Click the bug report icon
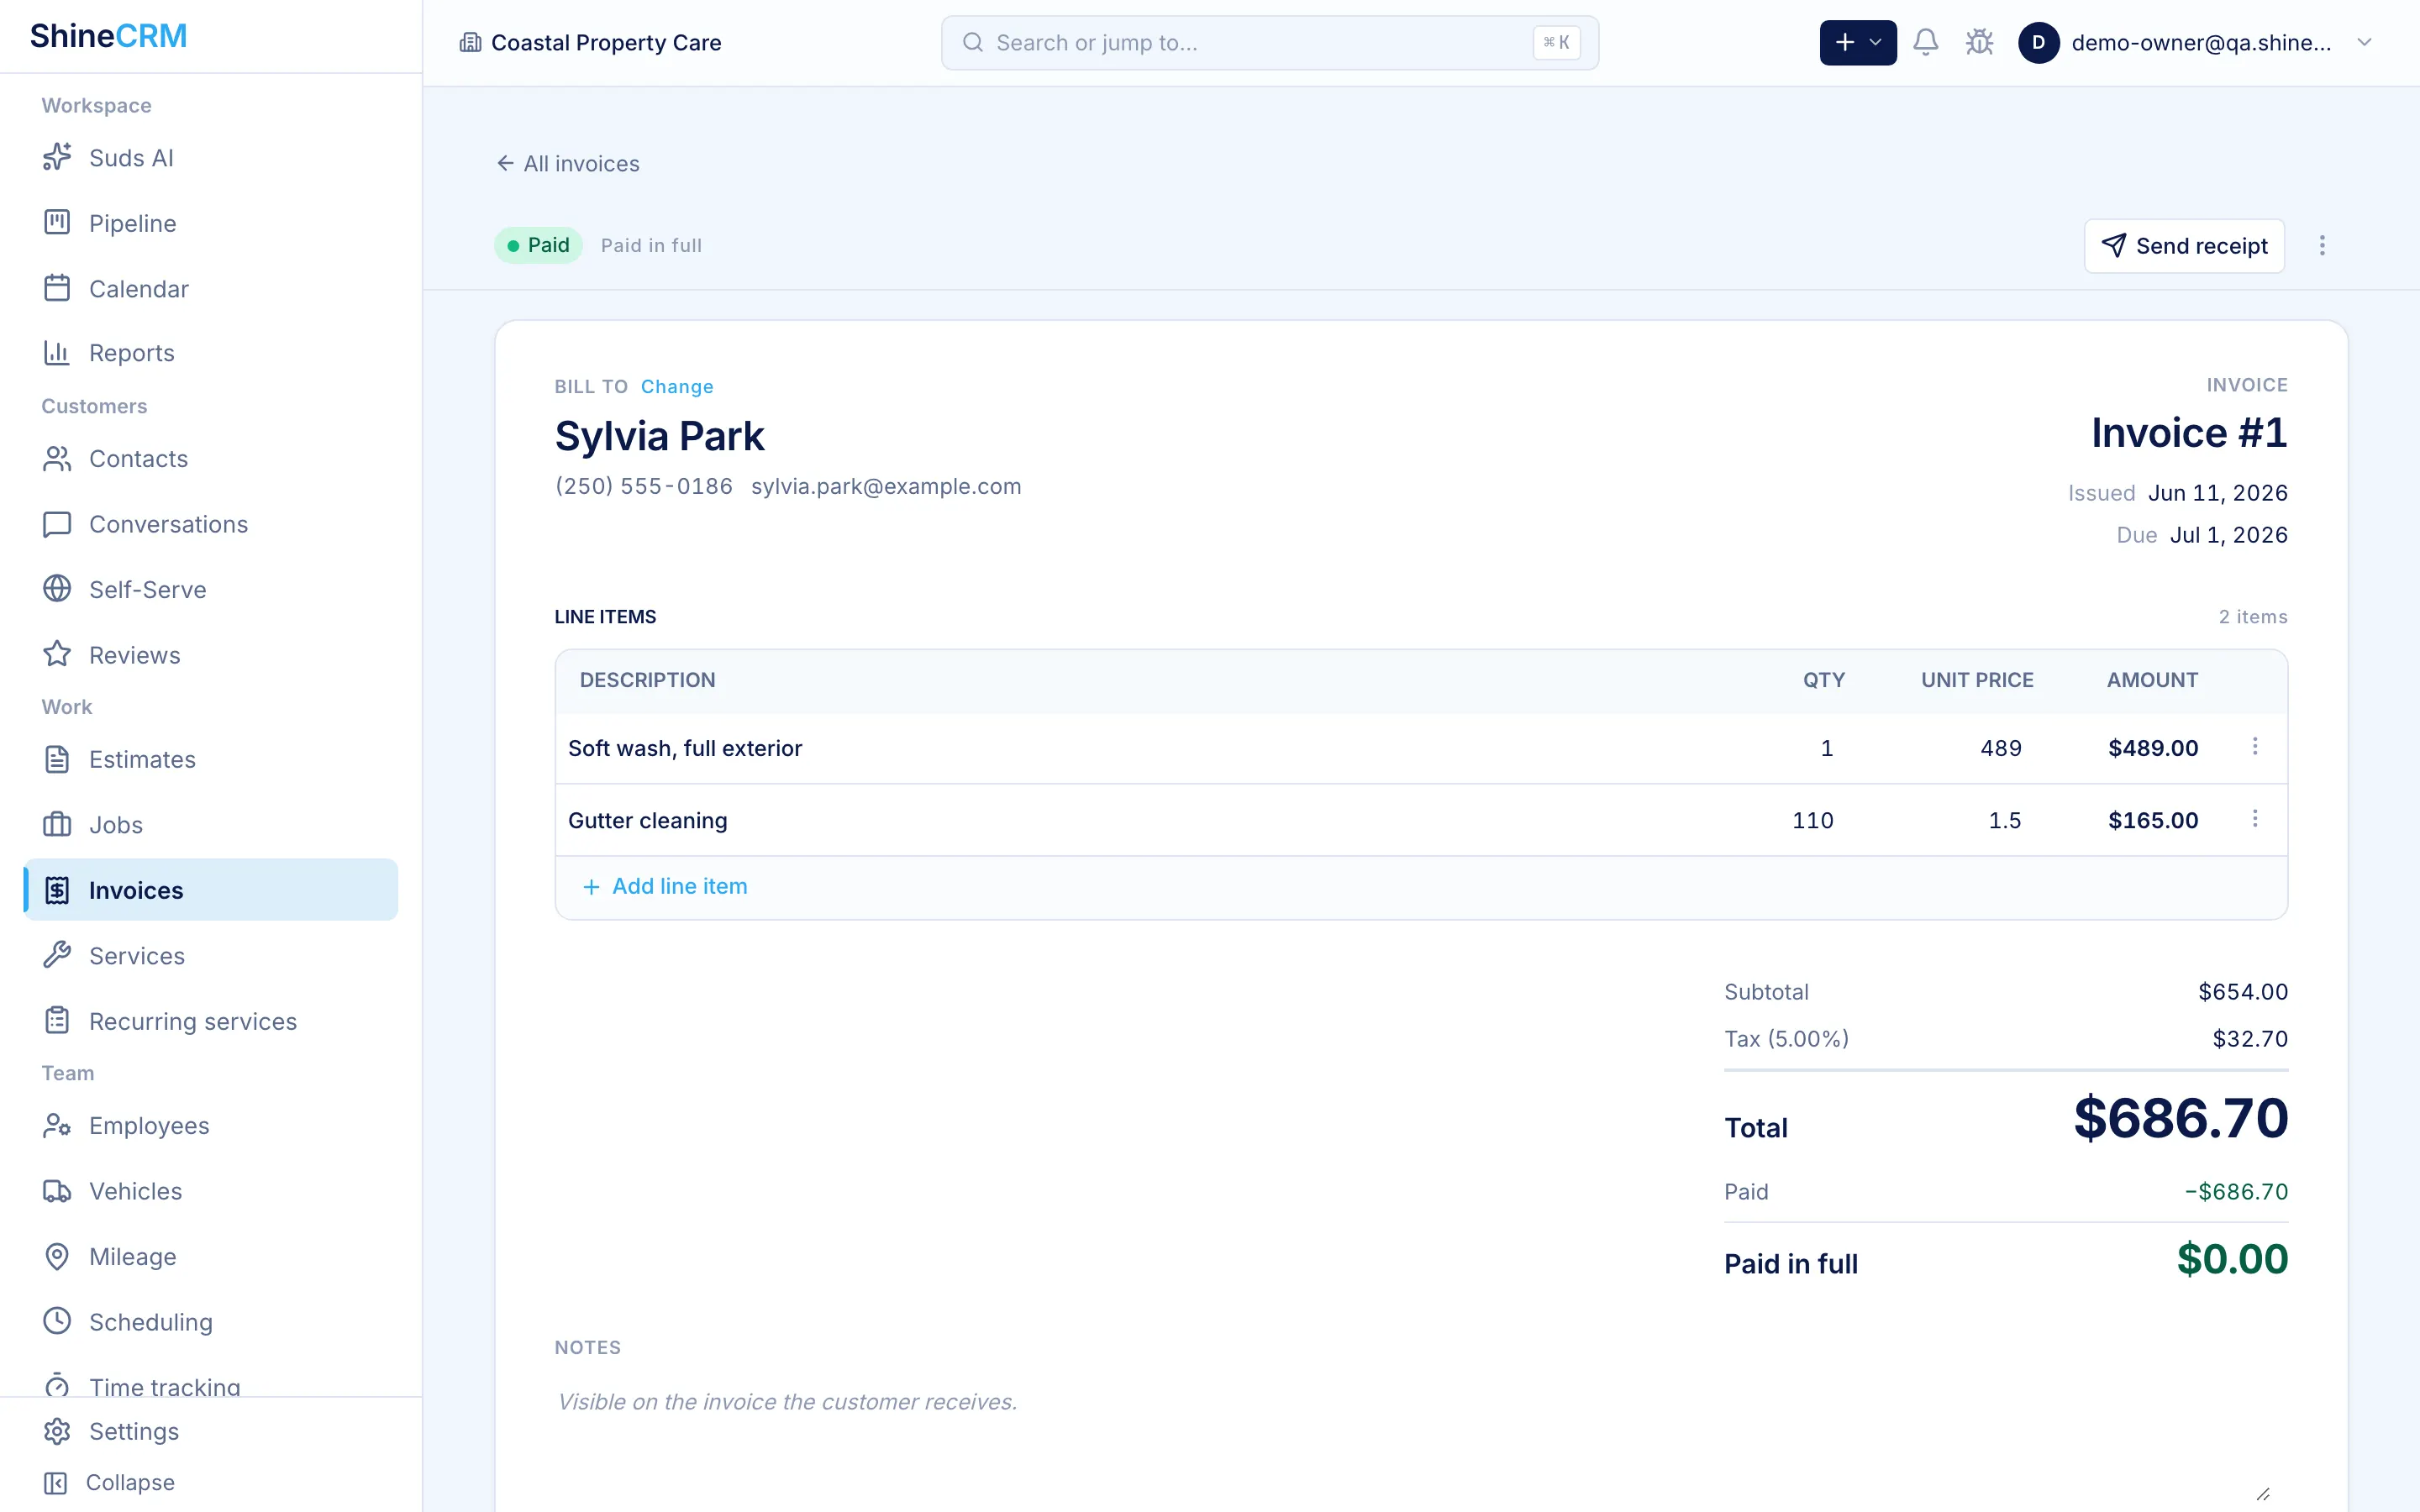 click(x=1979, y=42)
